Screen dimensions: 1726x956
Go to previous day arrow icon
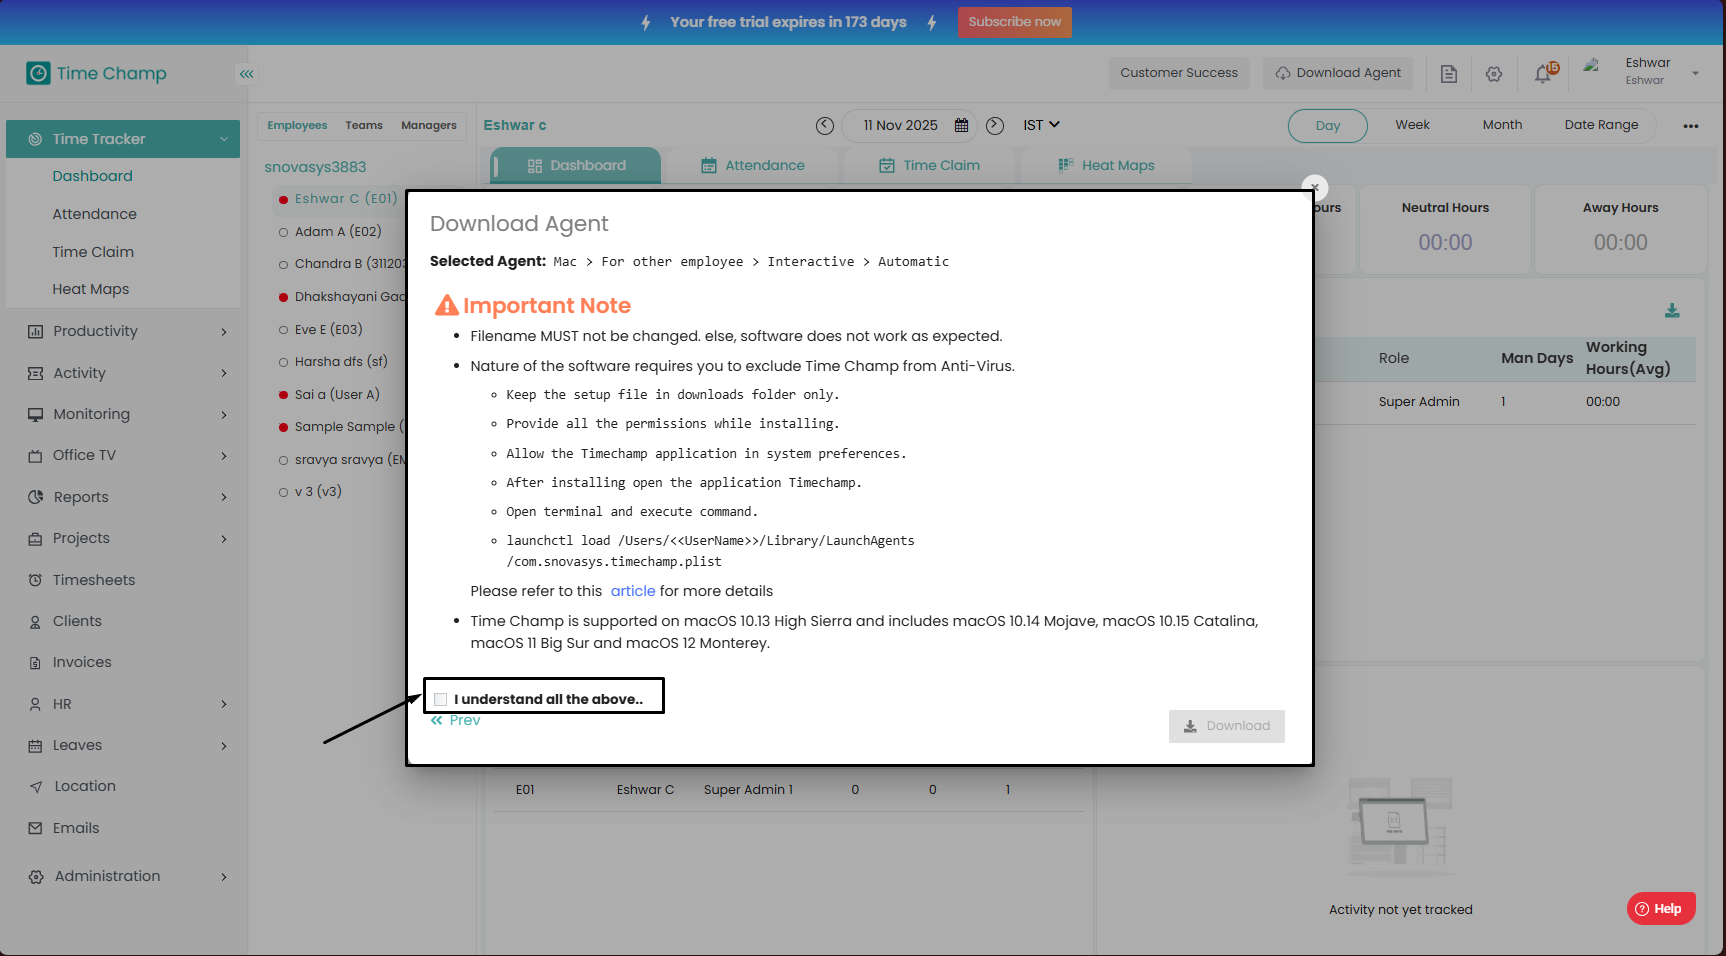coord(824,125)
